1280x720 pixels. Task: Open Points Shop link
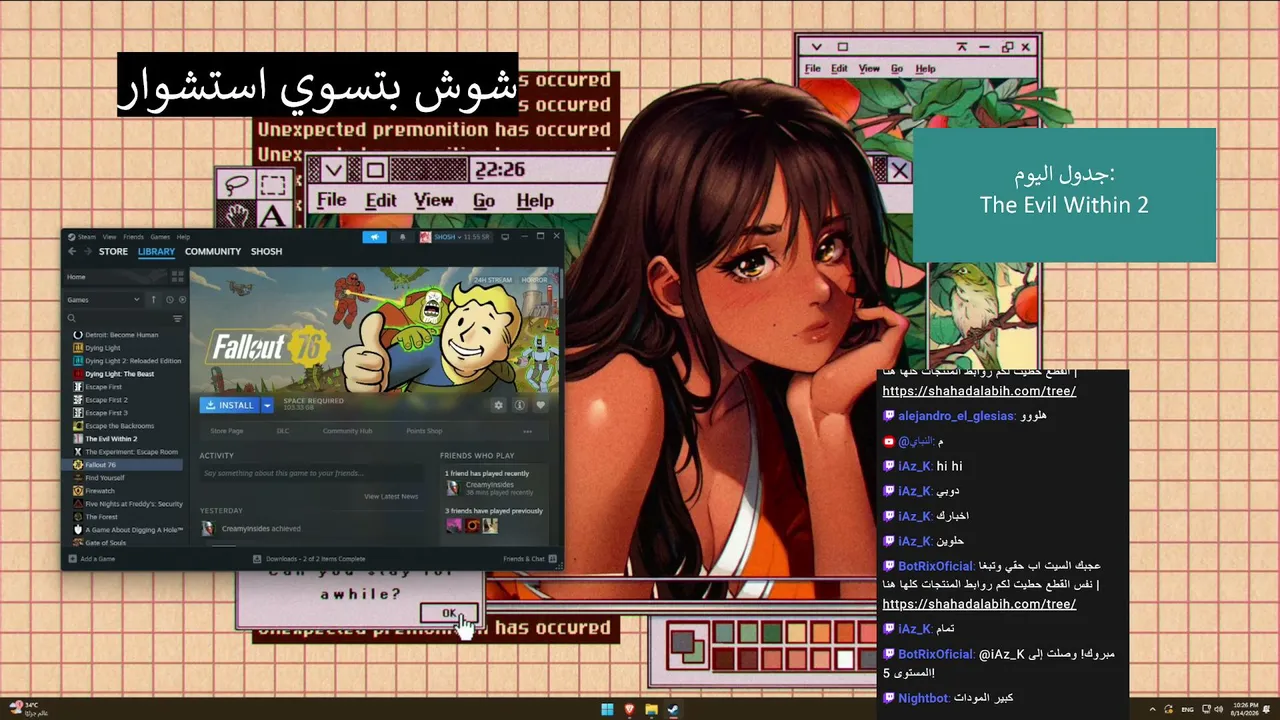[424, 431]
